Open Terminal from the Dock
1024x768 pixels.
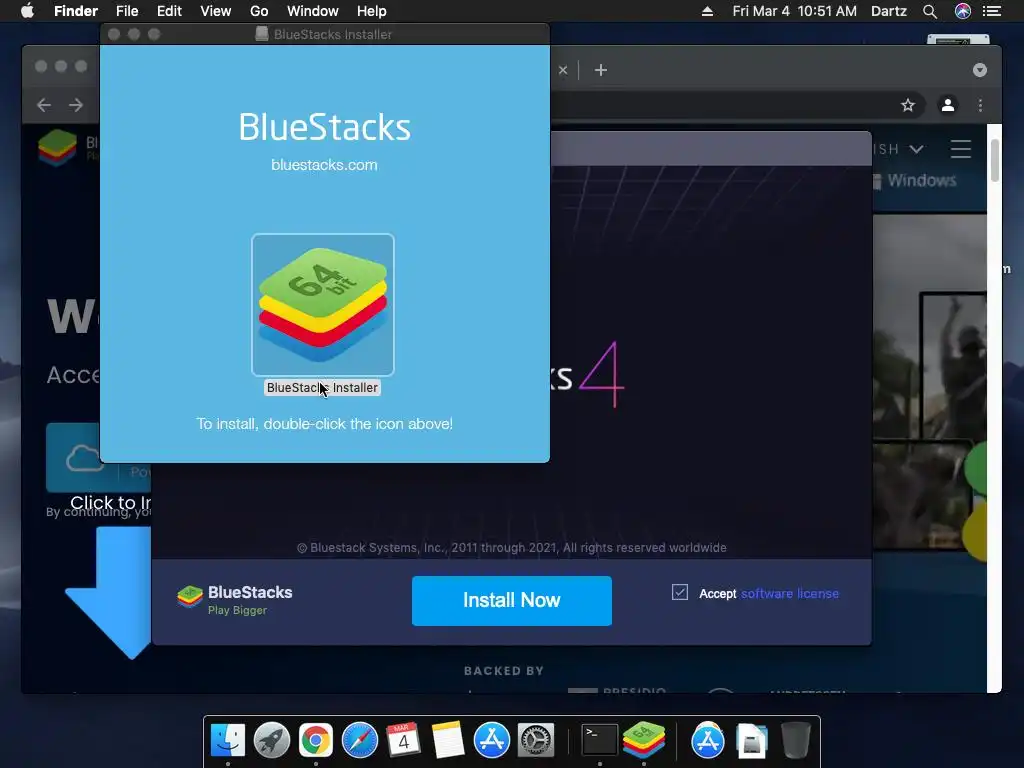(600, 740)
